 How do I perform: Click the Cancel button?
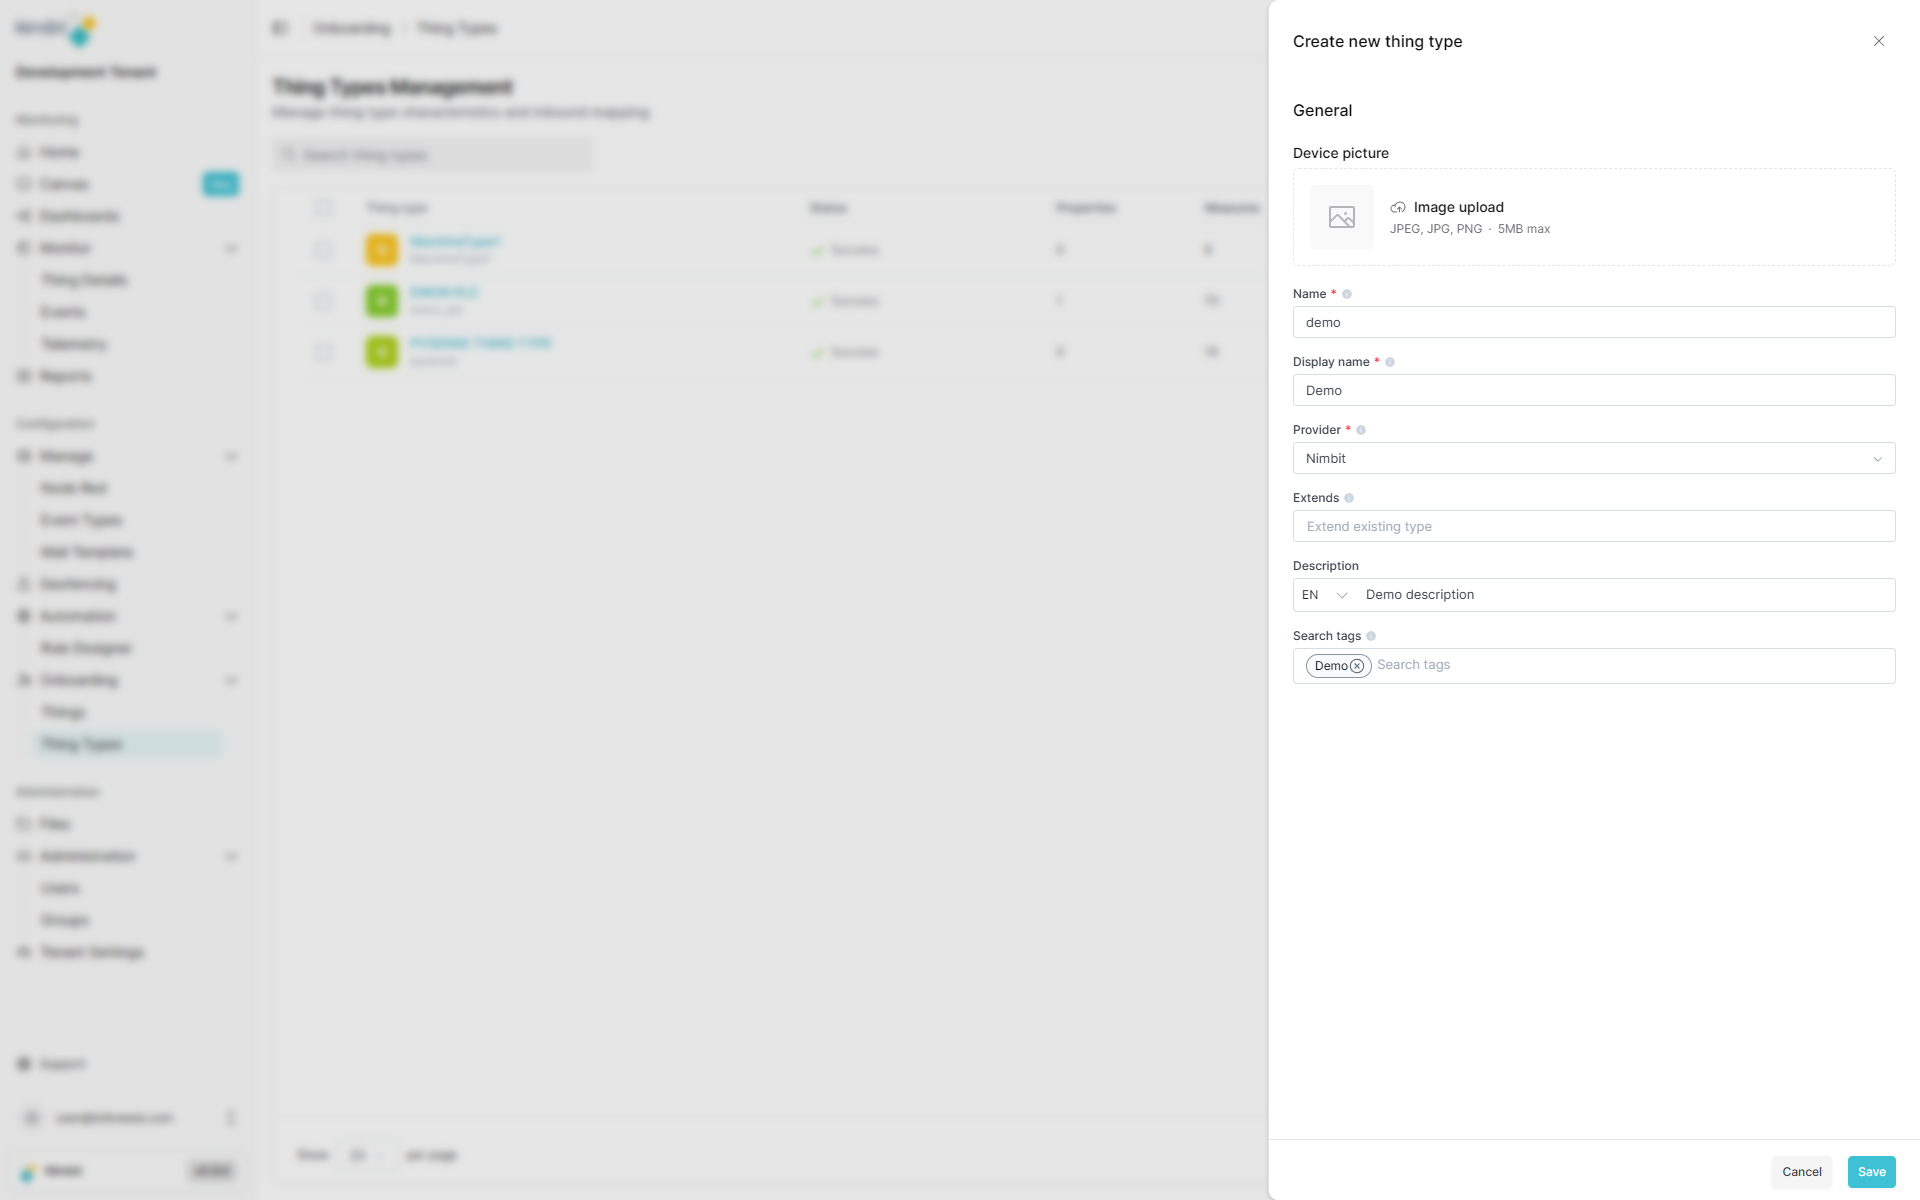1802,1171
